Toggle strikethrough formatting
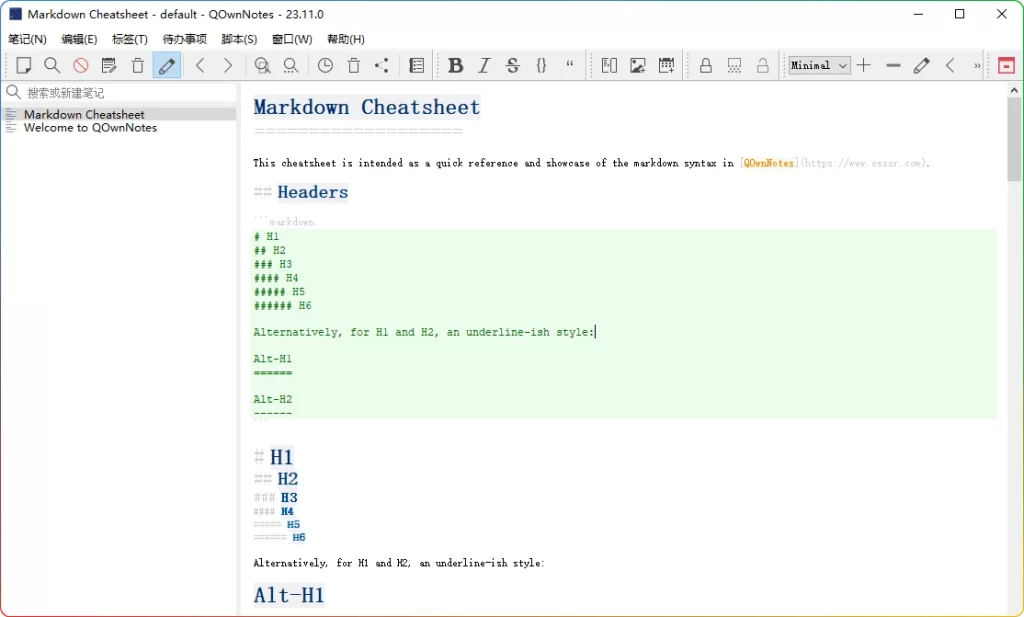 (x=513, y=66)
